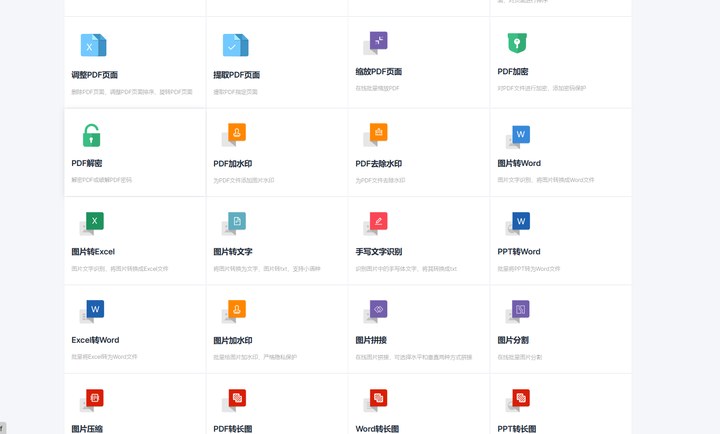Open the PDF去除水印 title
720x434 pixels.
point(379,163)
